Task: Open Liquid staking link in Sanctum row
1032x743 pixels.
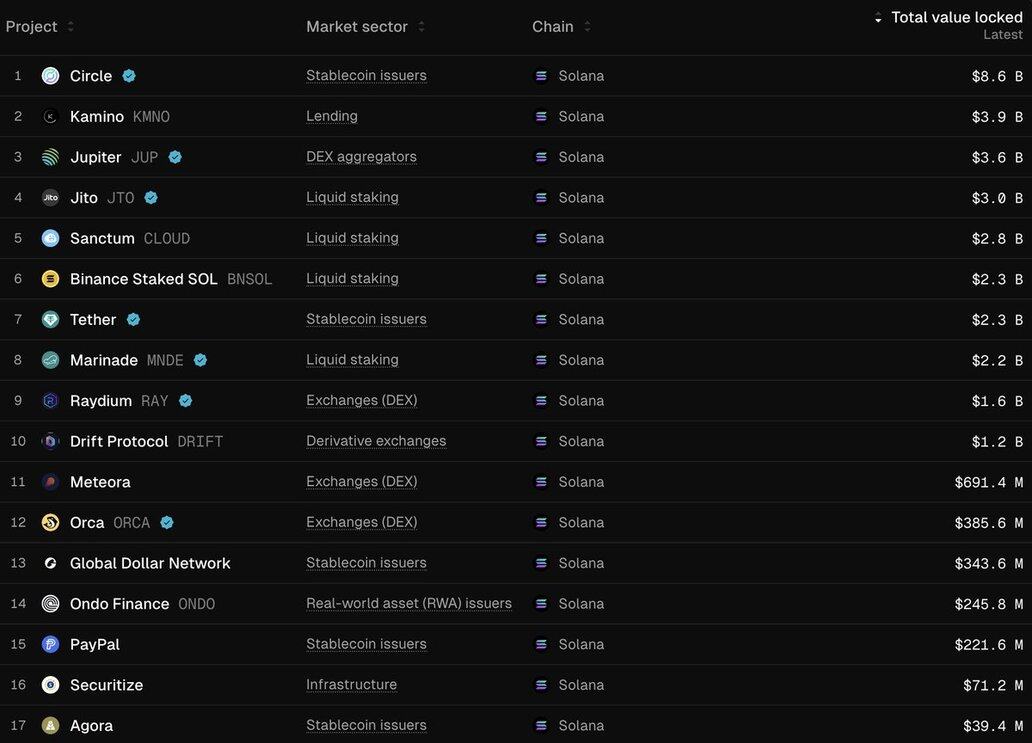Action: coord(352,238)
